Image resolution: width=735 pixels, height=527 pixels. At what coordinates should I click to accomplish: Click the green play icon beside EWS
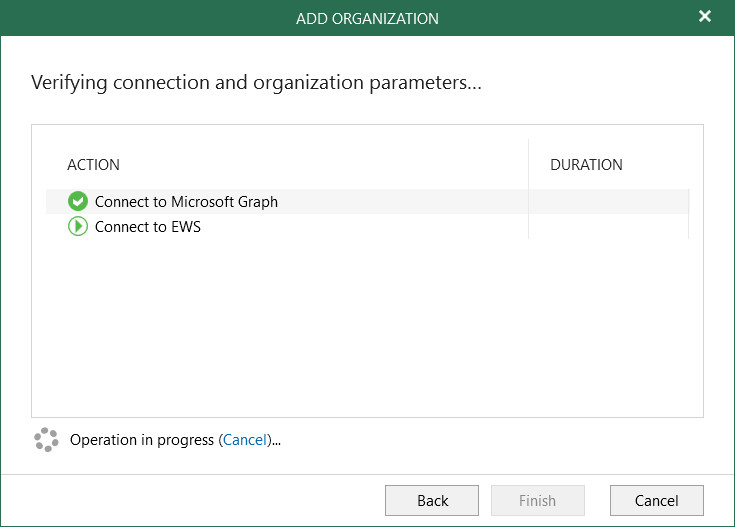(x=78, y=227)
